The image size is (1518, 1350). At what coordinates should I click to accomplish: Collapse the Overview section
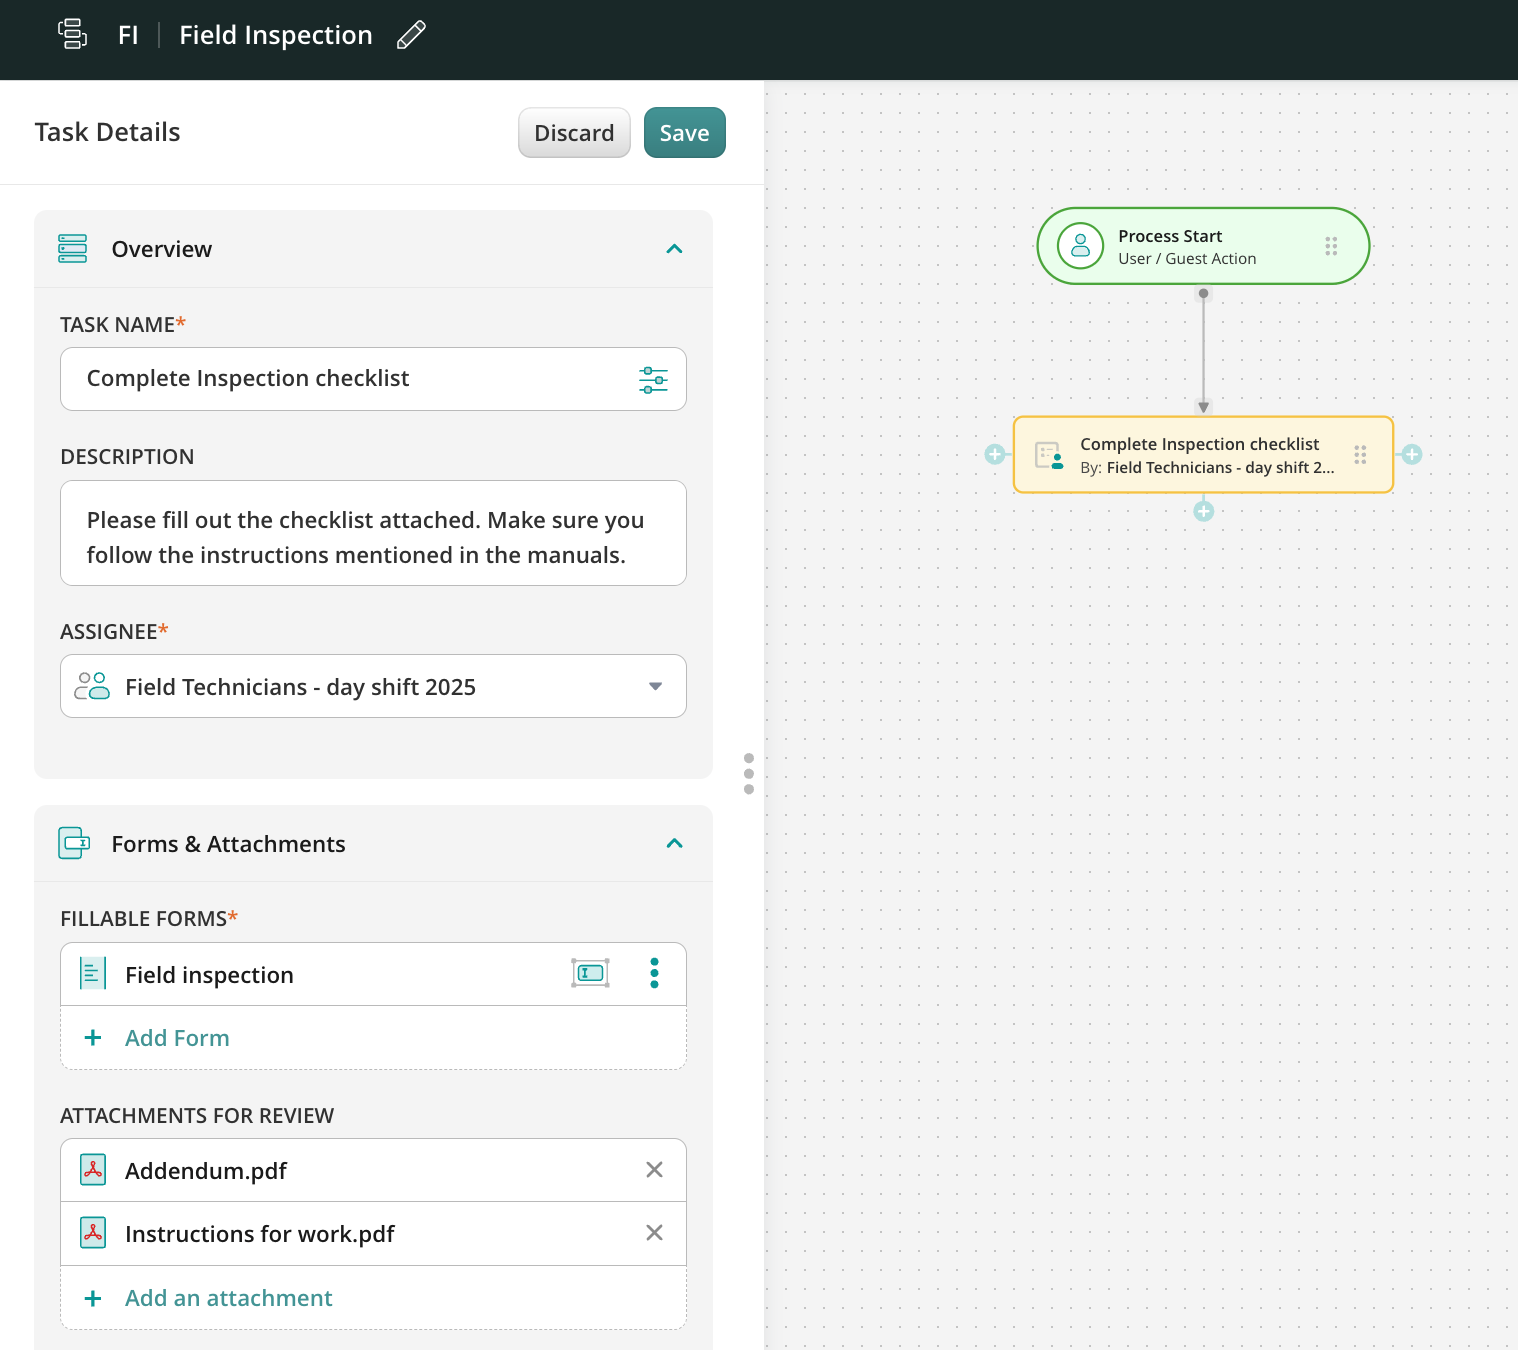(x=674, y=249)
